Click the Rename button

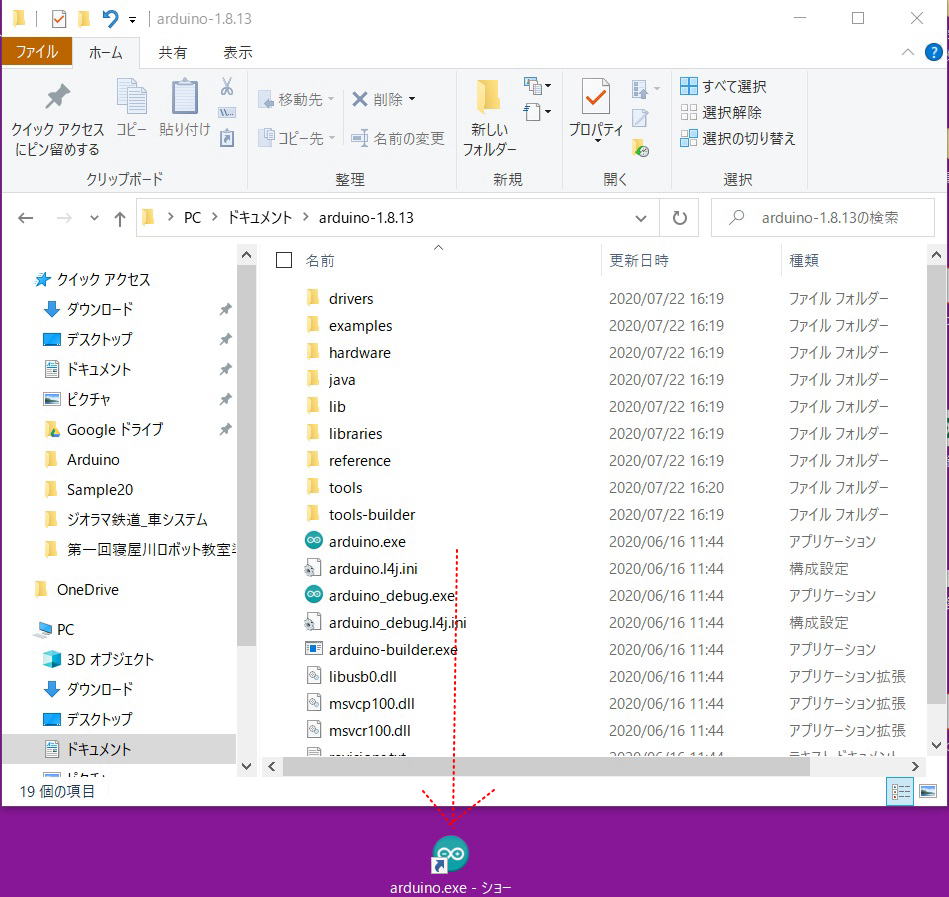coord(398,138)
